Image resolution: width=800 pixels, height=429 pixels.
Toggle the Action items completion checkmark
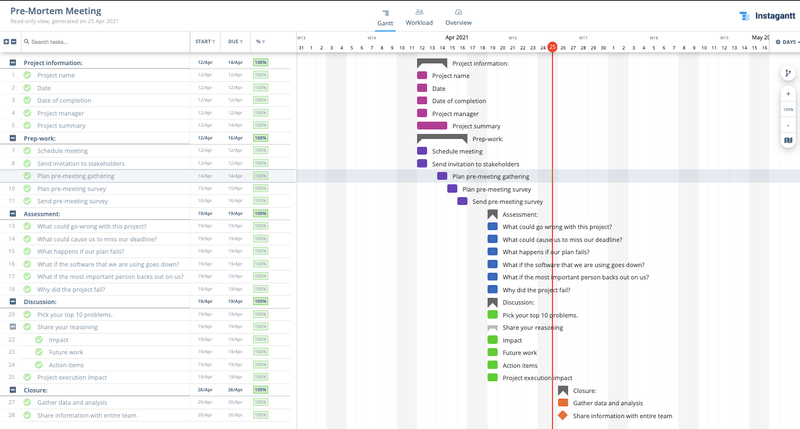click(39, 364)
